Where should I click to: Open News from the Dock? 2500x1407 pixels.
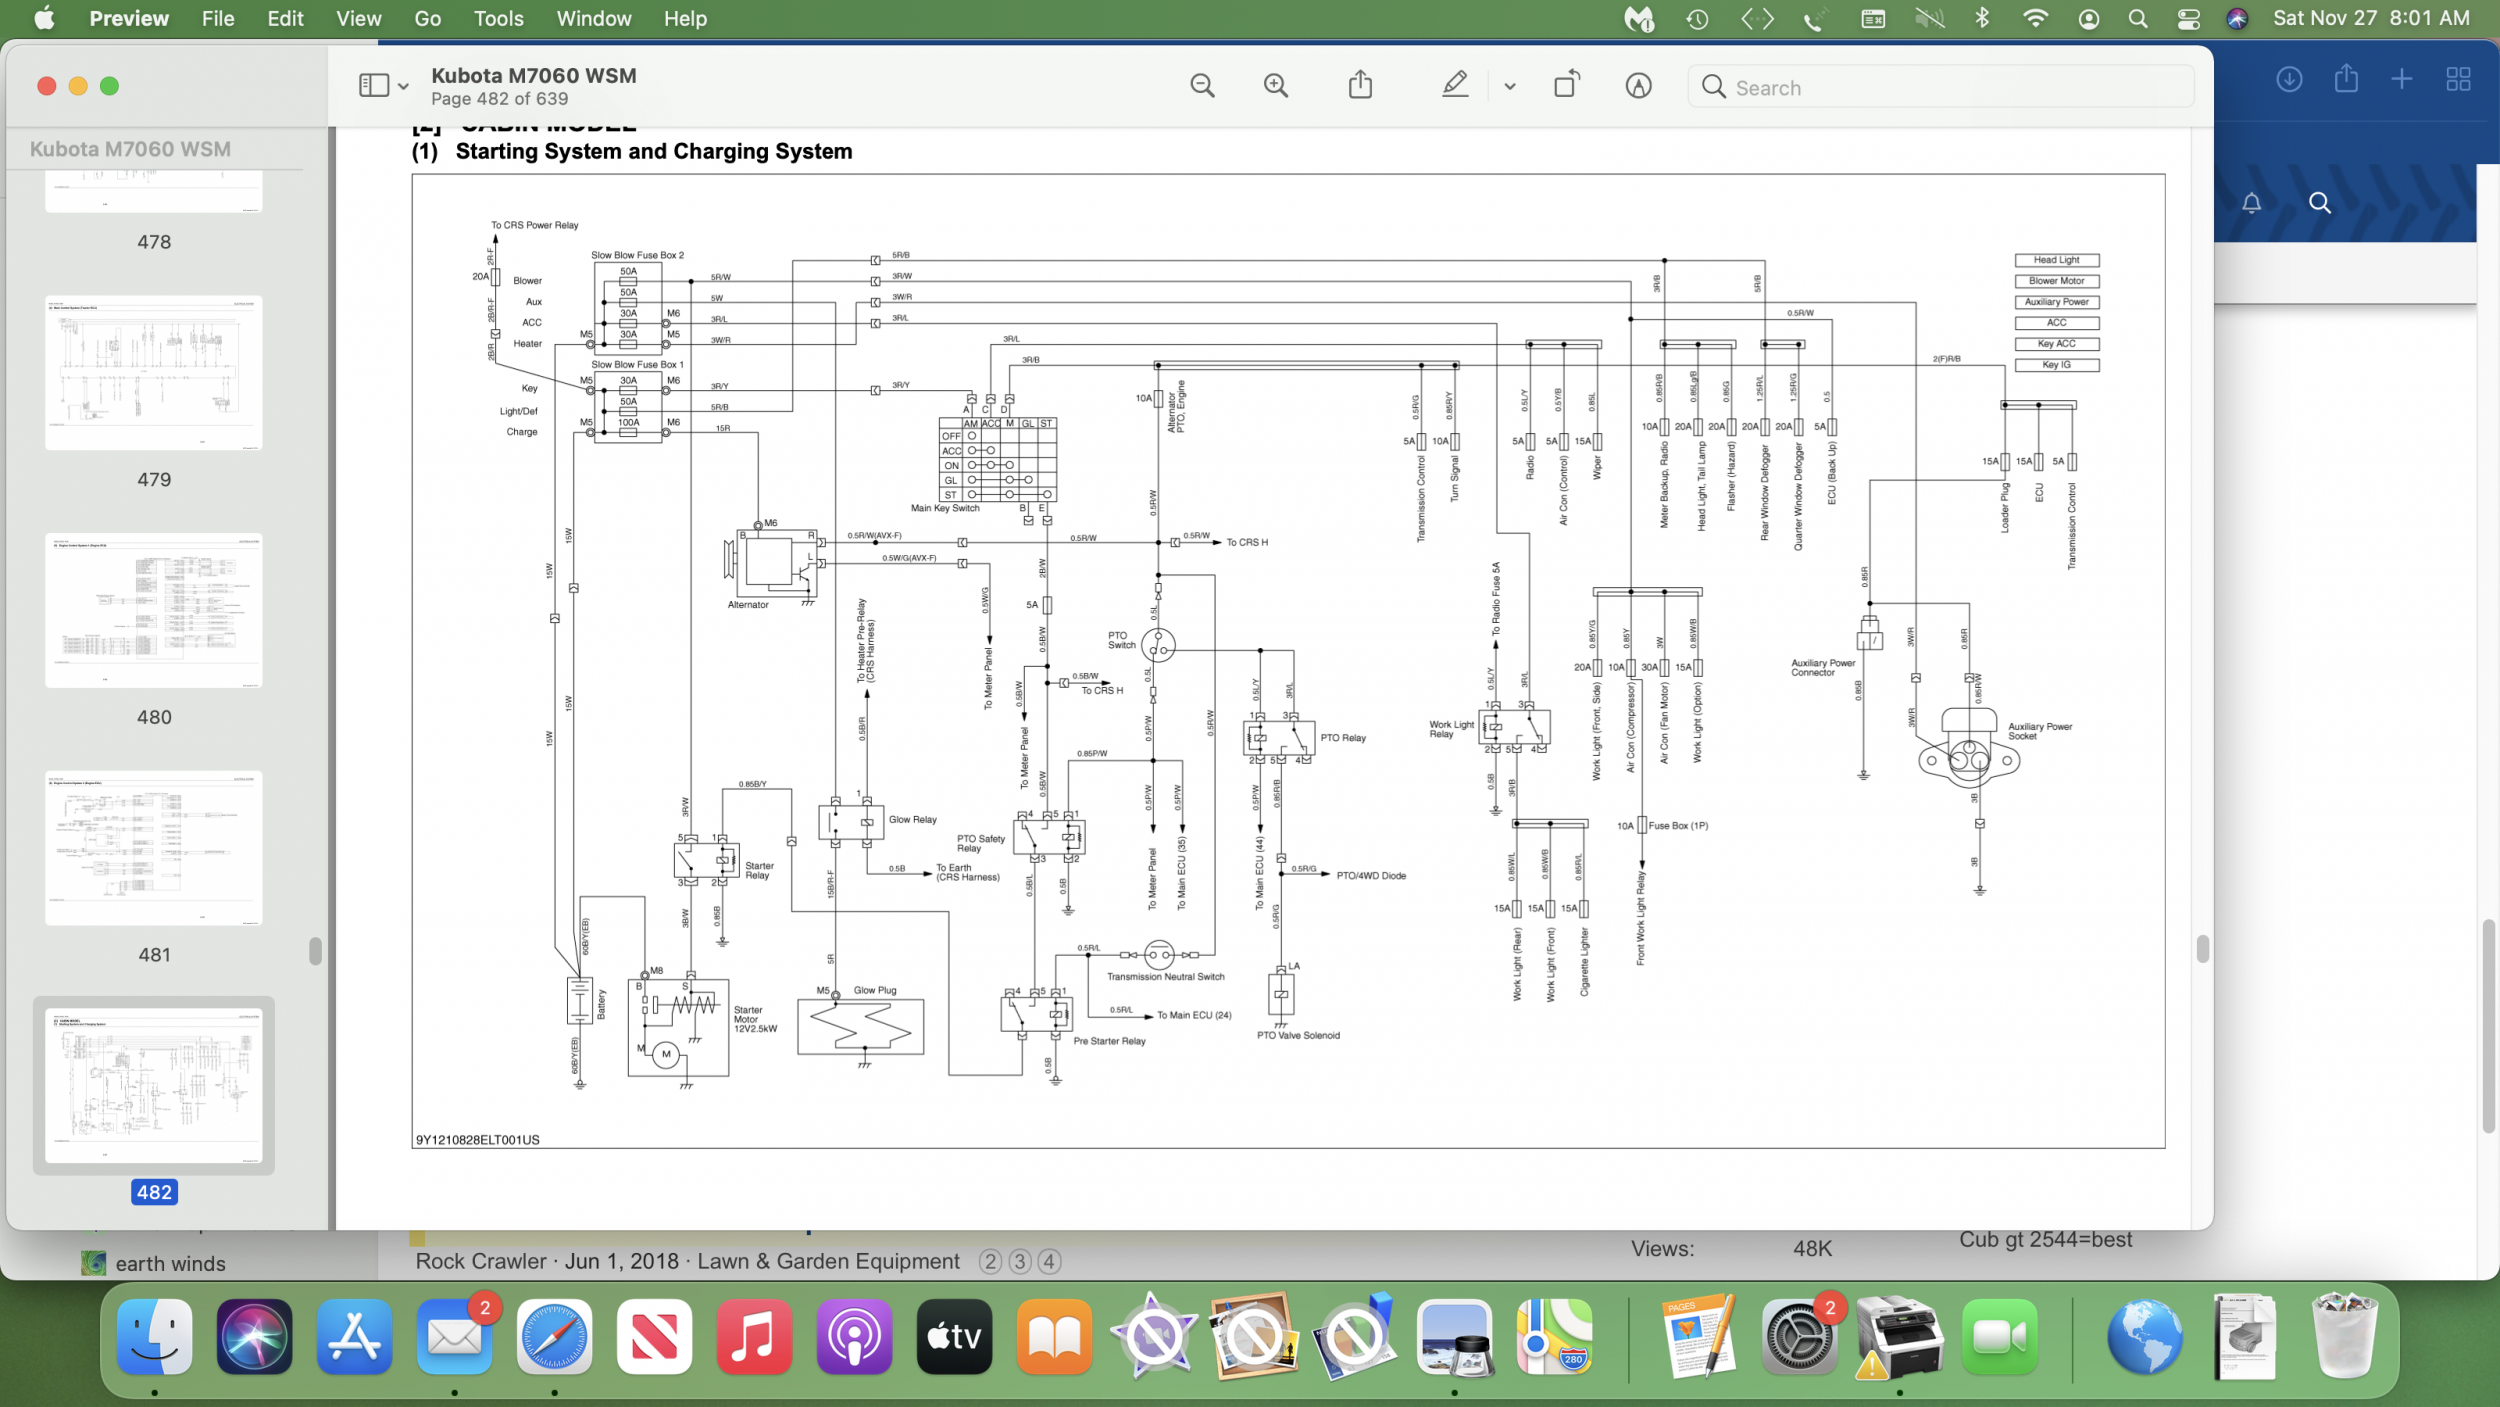click(x=655, y=1337)
